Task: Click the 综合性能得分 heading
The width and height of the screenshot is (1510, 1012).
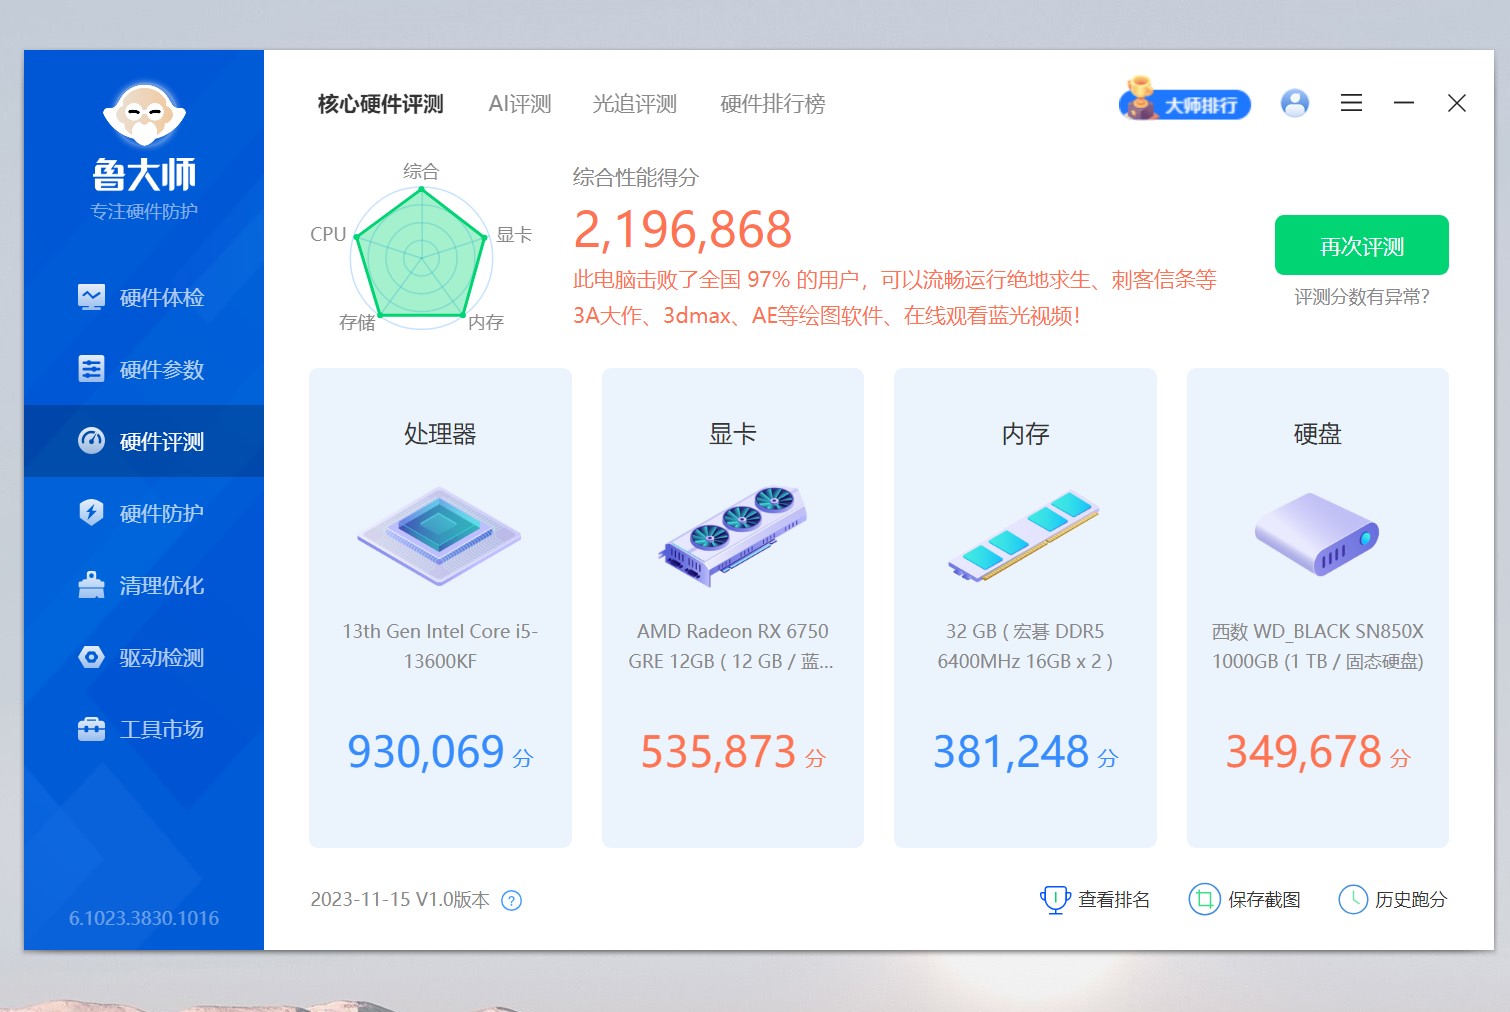Action: (x=636, y=178)
